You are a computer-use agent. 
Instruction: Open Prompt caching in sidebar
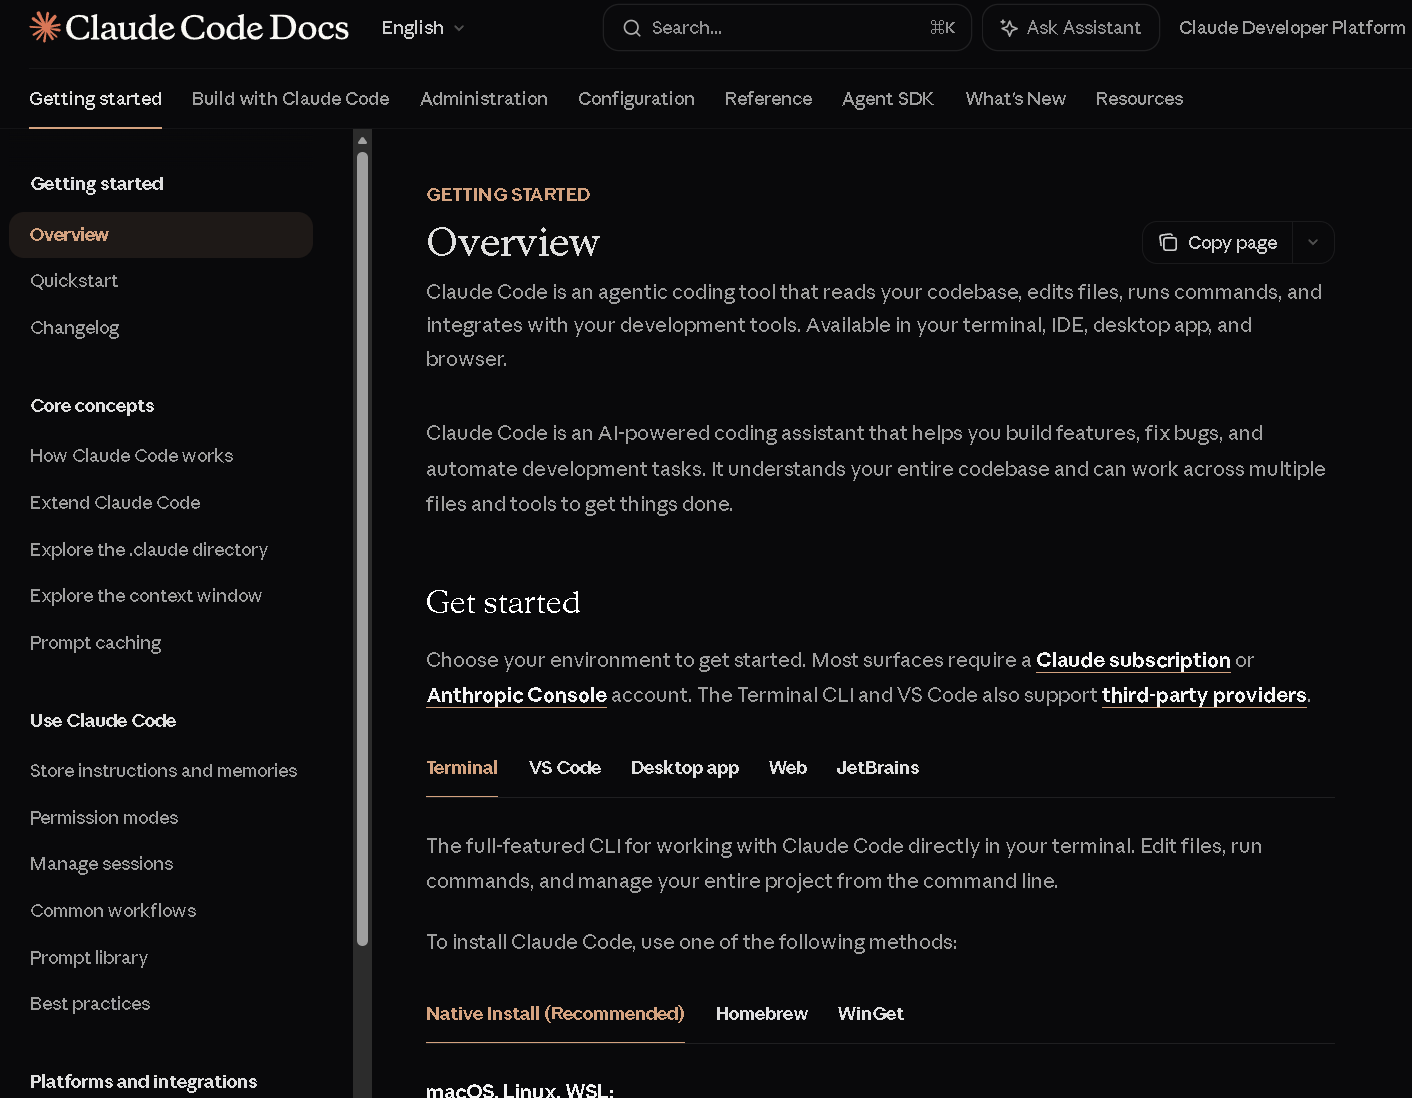coord(95,643)
